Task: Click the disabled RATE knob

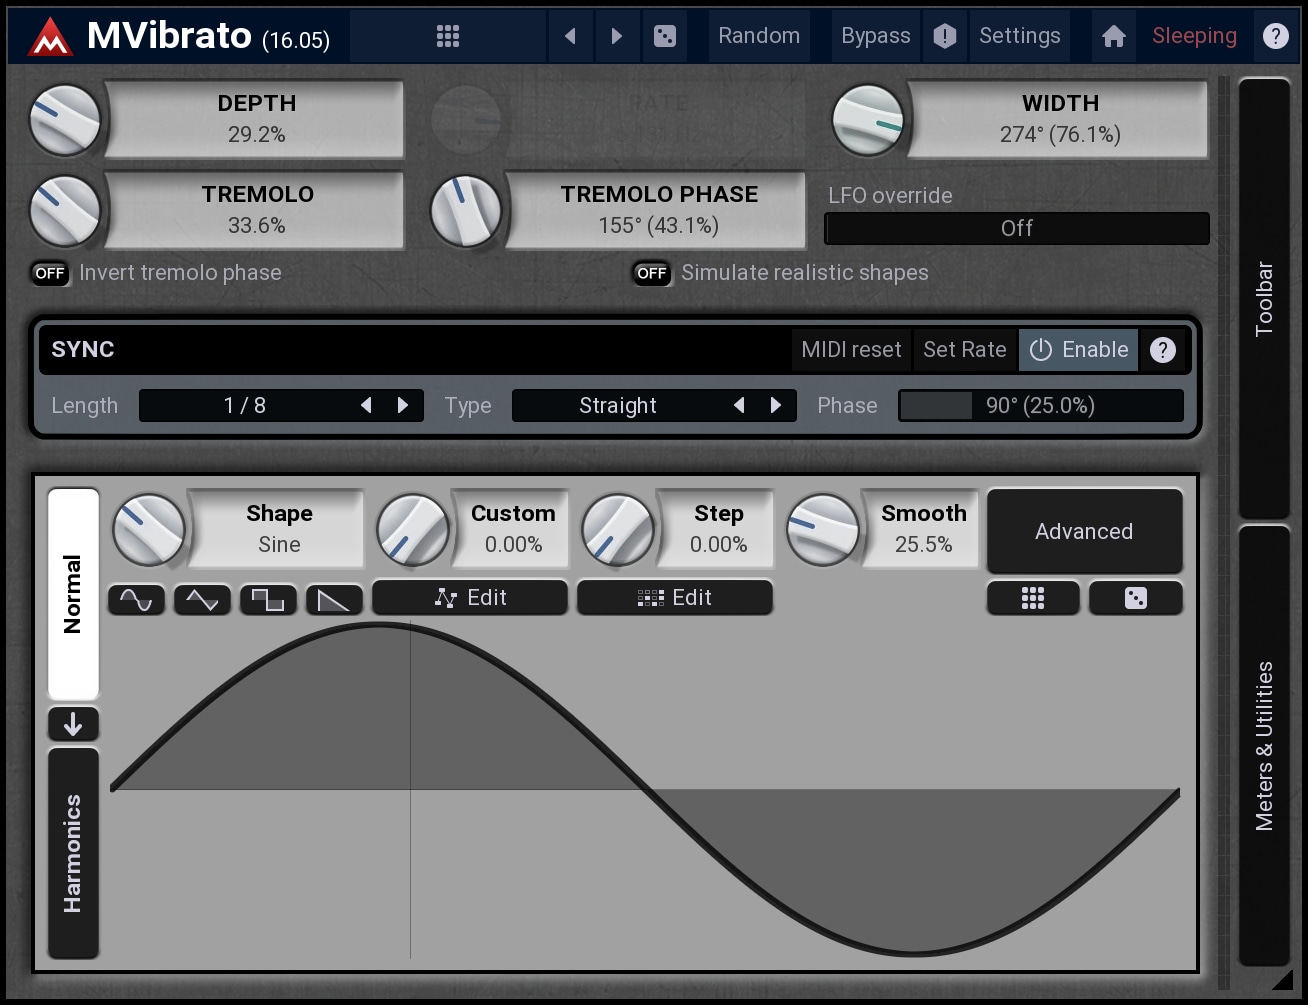Action: point(465,120)
